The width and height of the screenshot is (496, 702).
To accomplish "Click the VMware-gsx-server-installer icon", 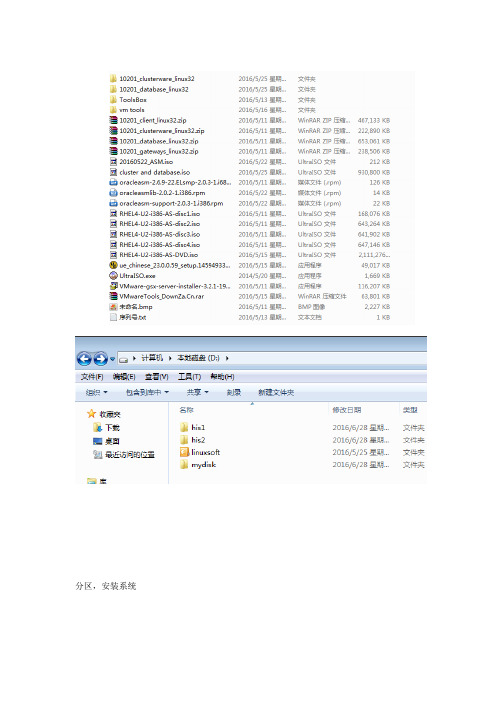I will coord(113,286).
